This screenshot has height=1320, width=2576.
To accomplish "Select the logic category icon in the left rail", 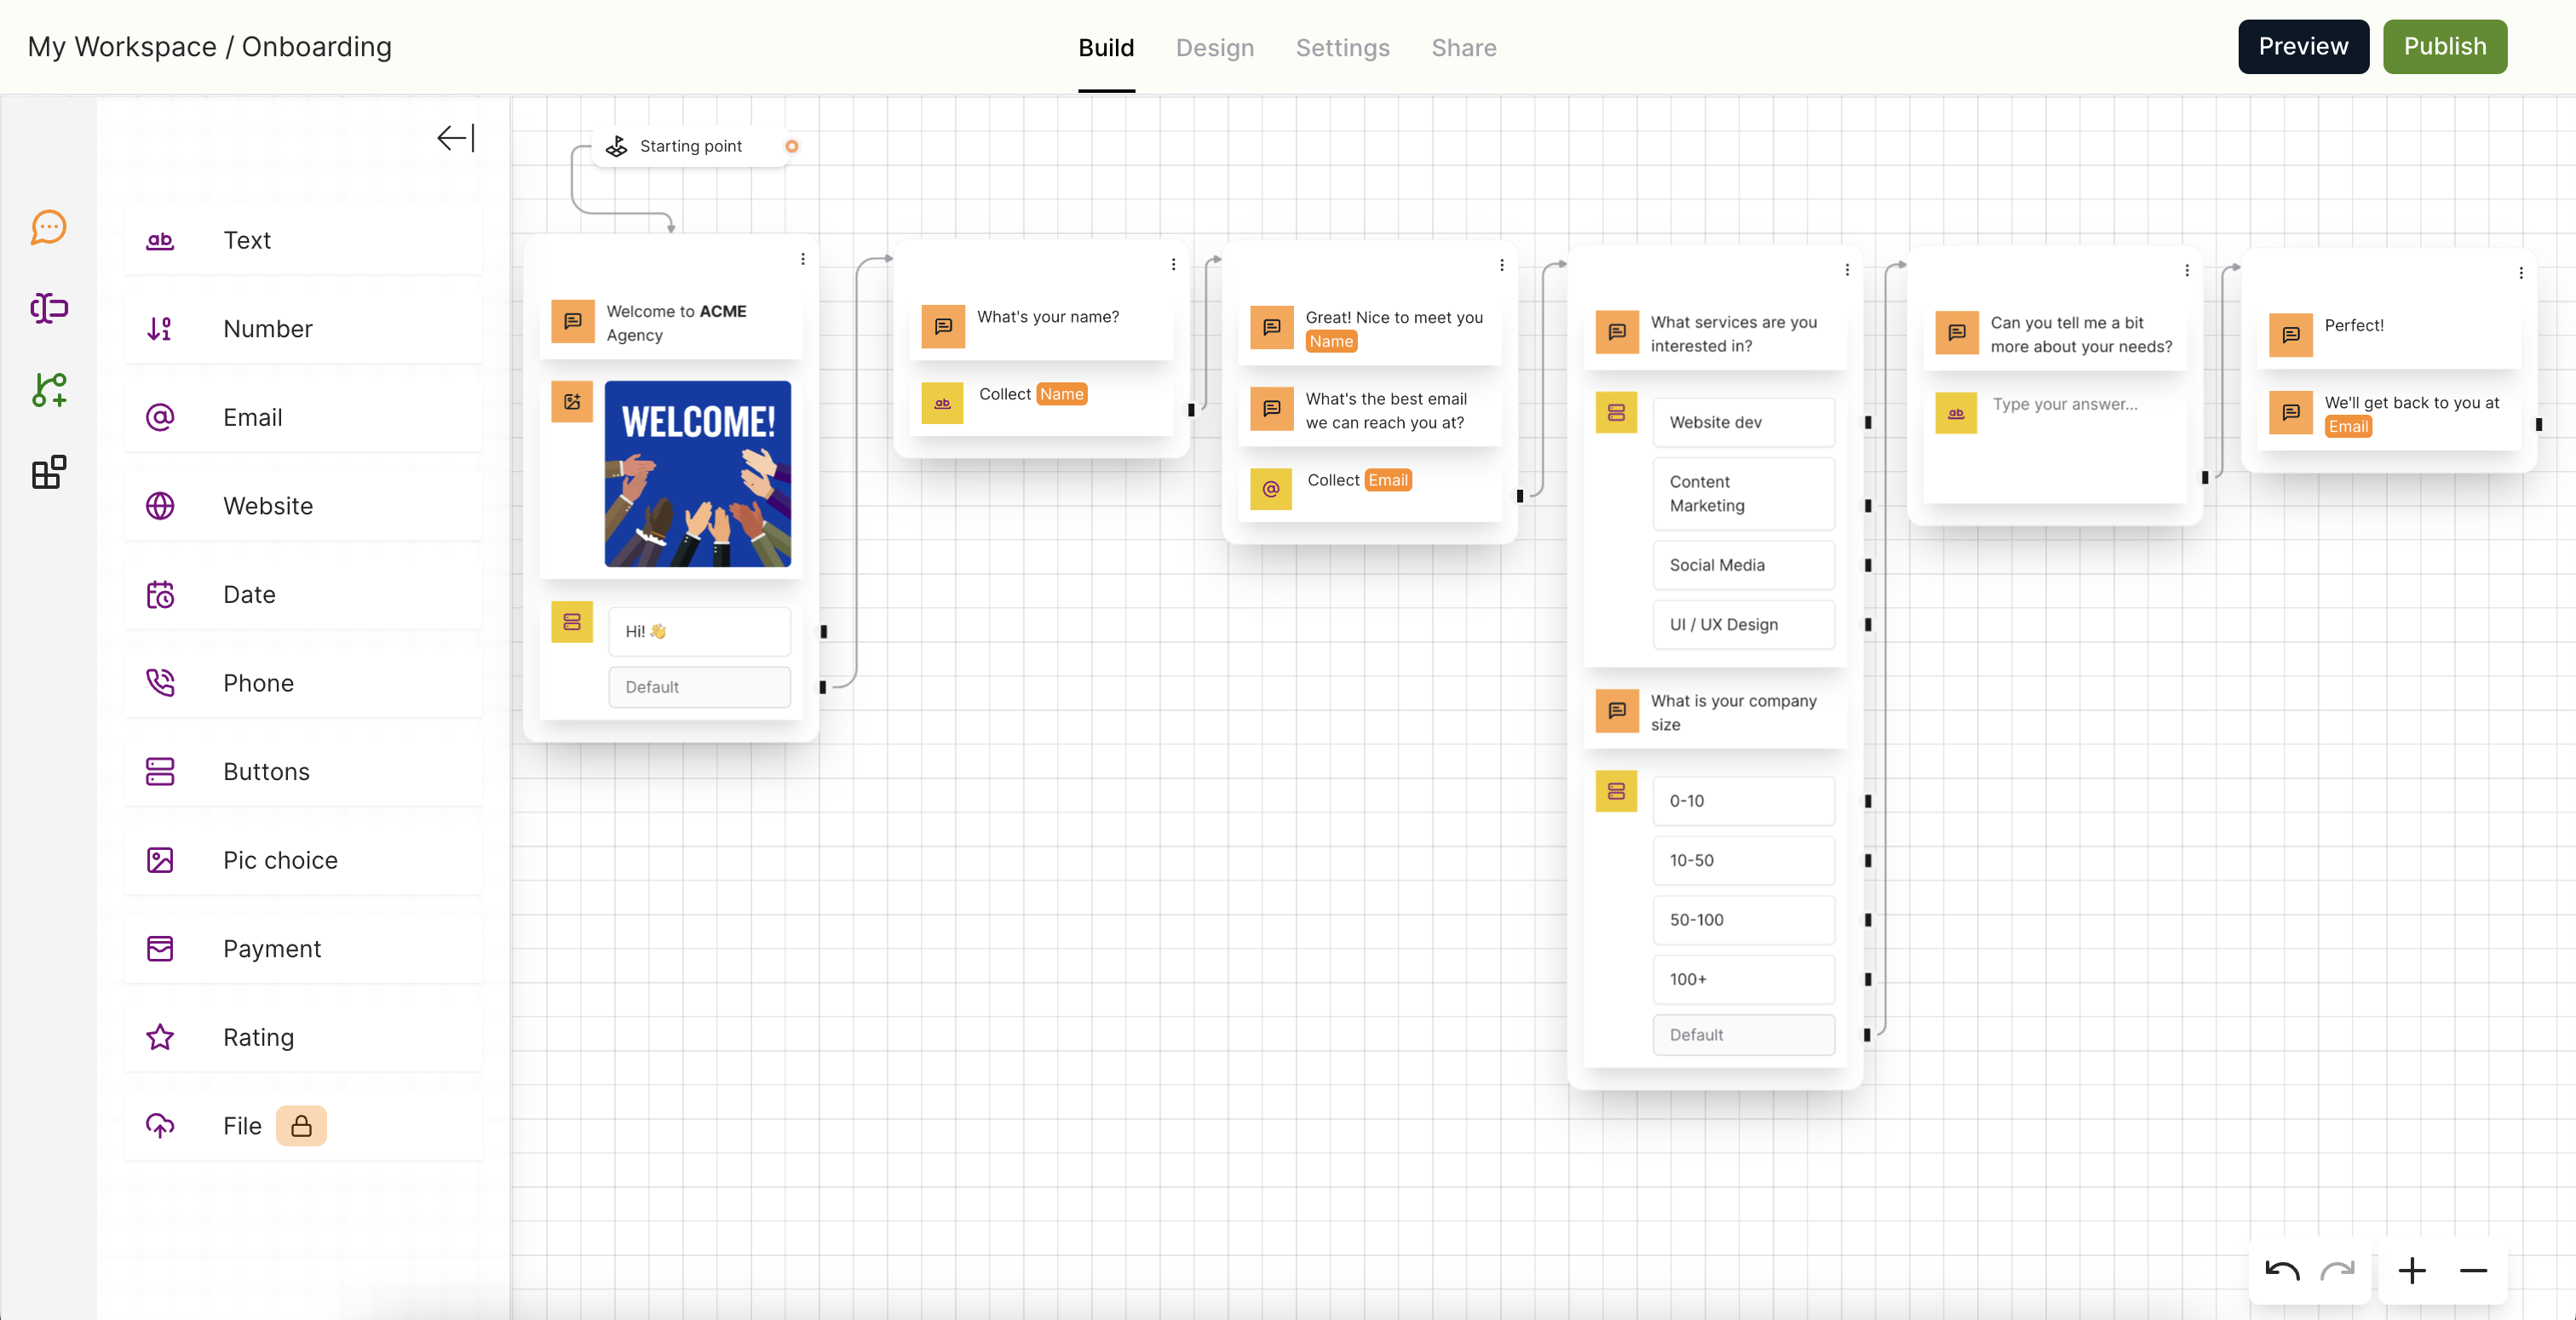I will click(48, 391).
